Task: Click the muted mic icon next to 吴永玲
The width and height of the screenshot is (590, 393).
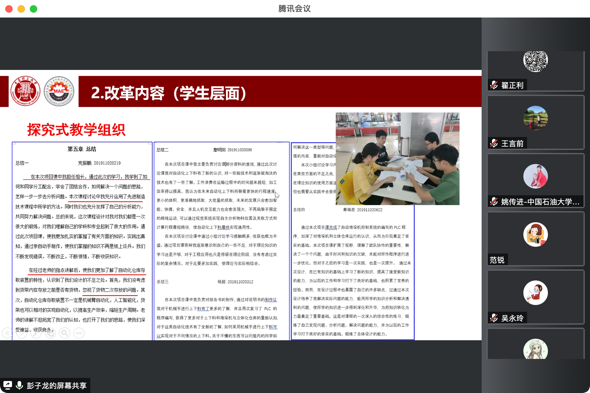Action: click(494, 318)
